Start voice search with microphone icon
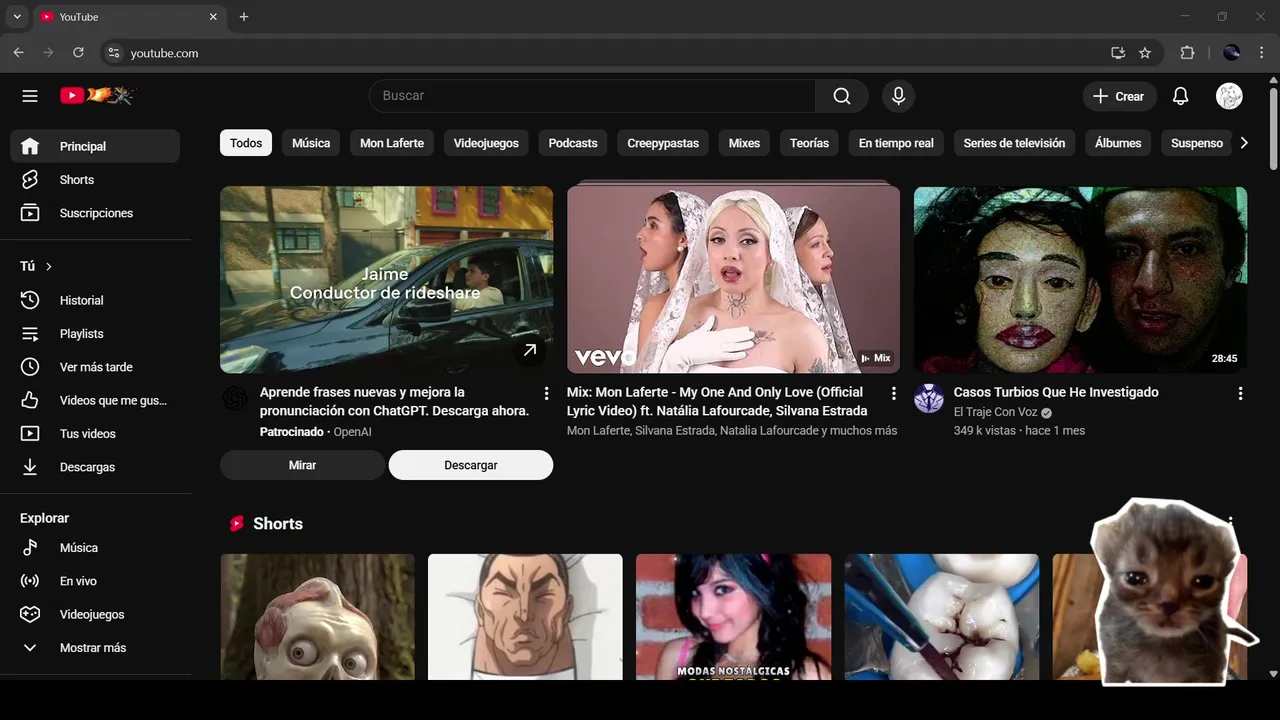Viewport: 1280px width, 720px height. [x=898, y=96]
